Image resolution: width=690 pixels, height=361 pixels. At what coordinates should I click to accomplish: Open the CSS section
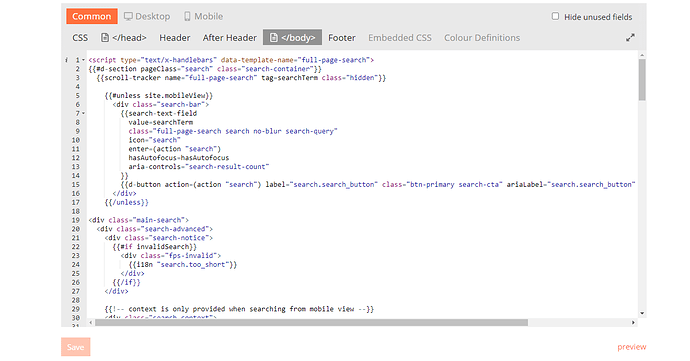(x=80, y=38)
